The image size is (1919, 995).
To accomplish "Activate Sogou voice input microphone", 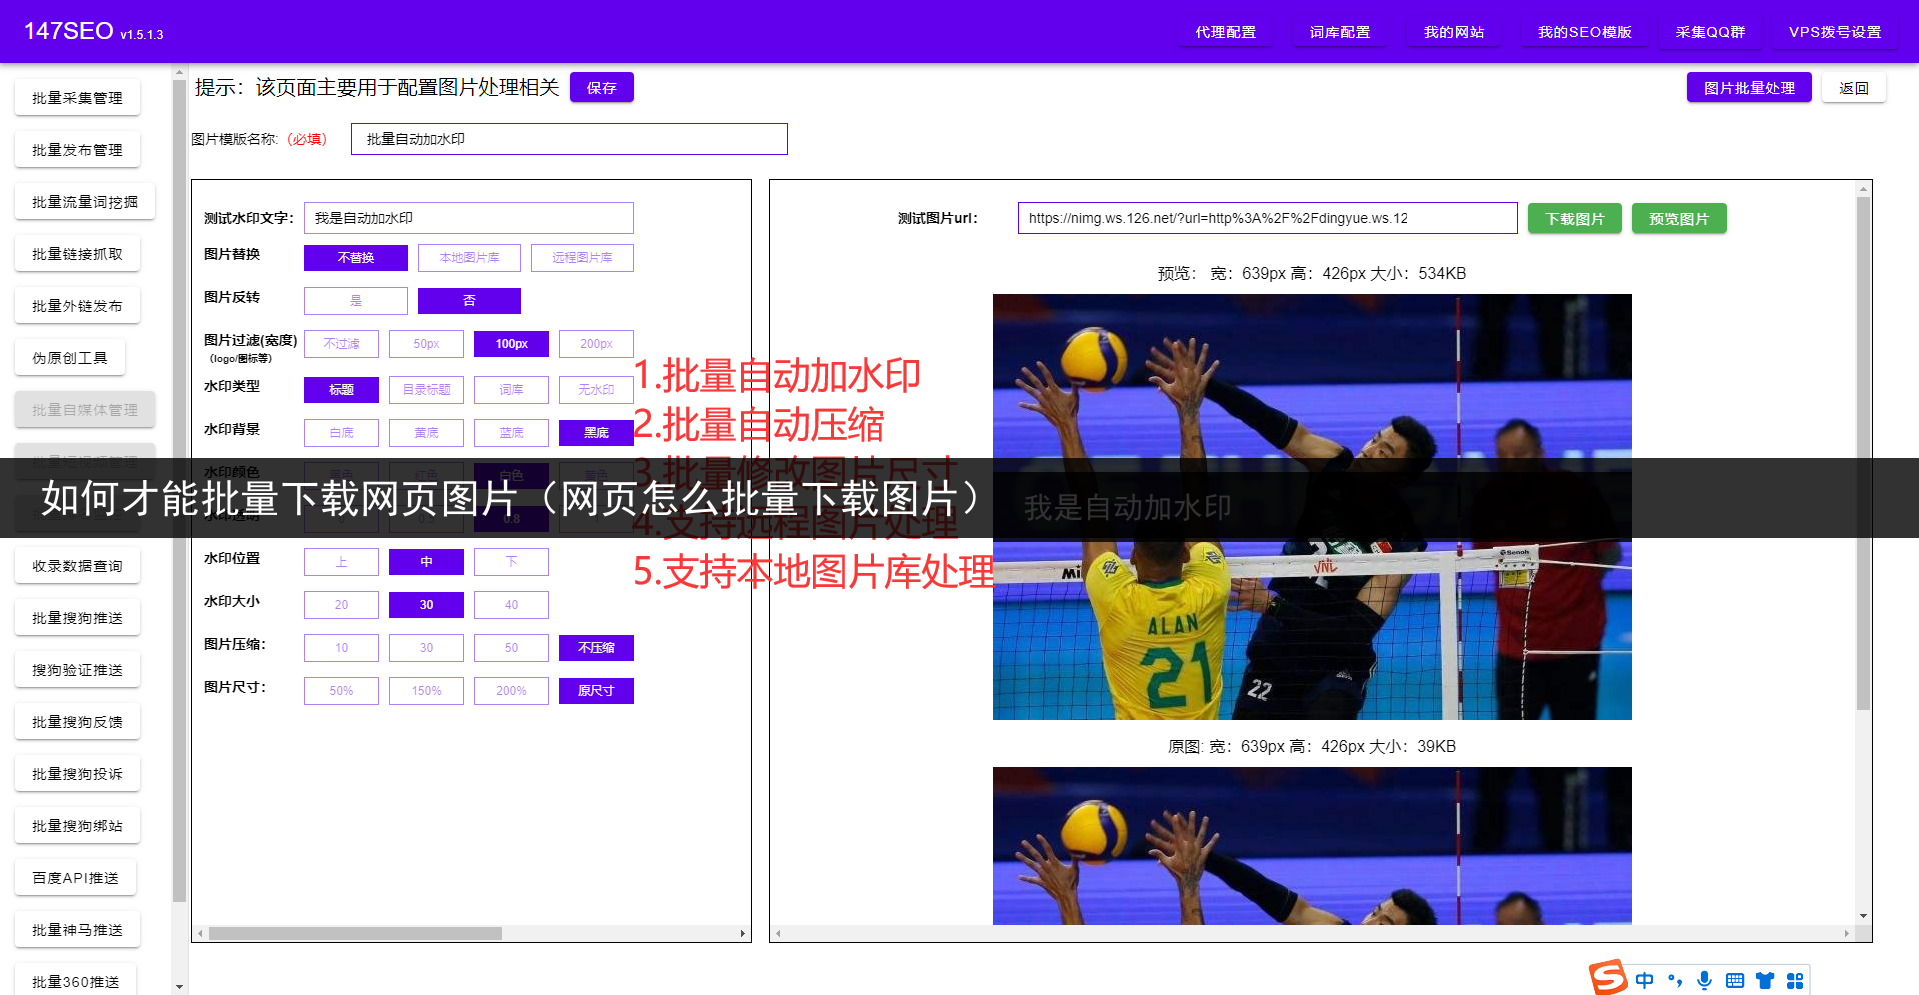I will [x=1705, y=981].
